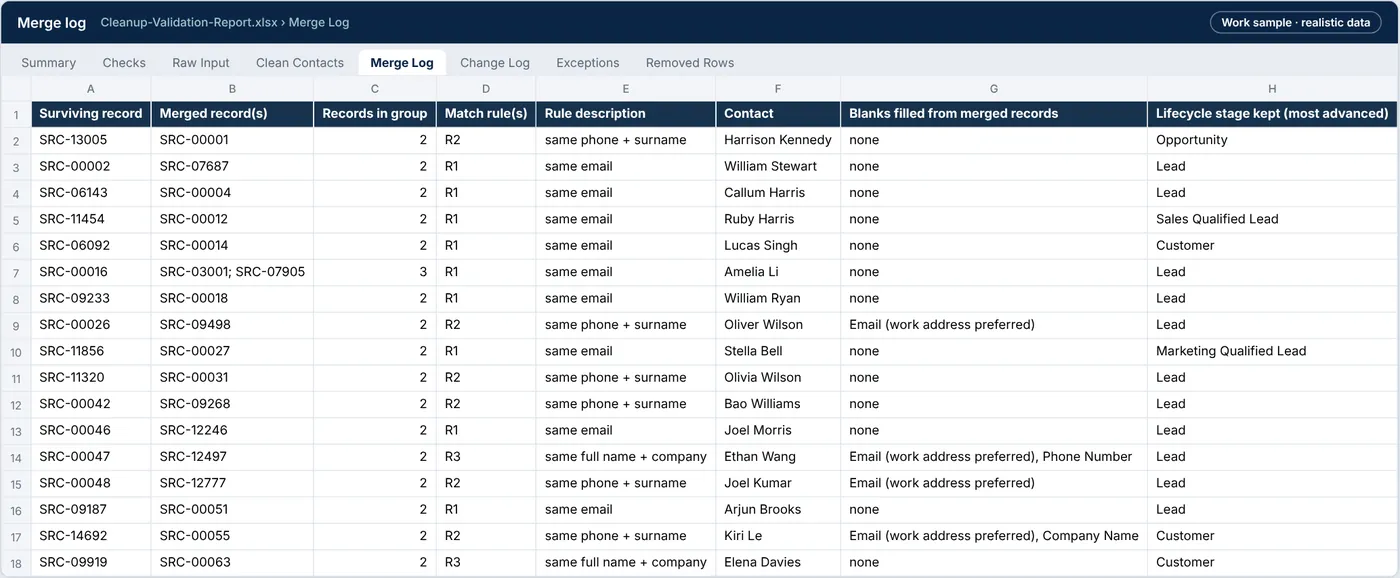Select cell SRC-03001; SRC-07905

(x=232, y=272)
